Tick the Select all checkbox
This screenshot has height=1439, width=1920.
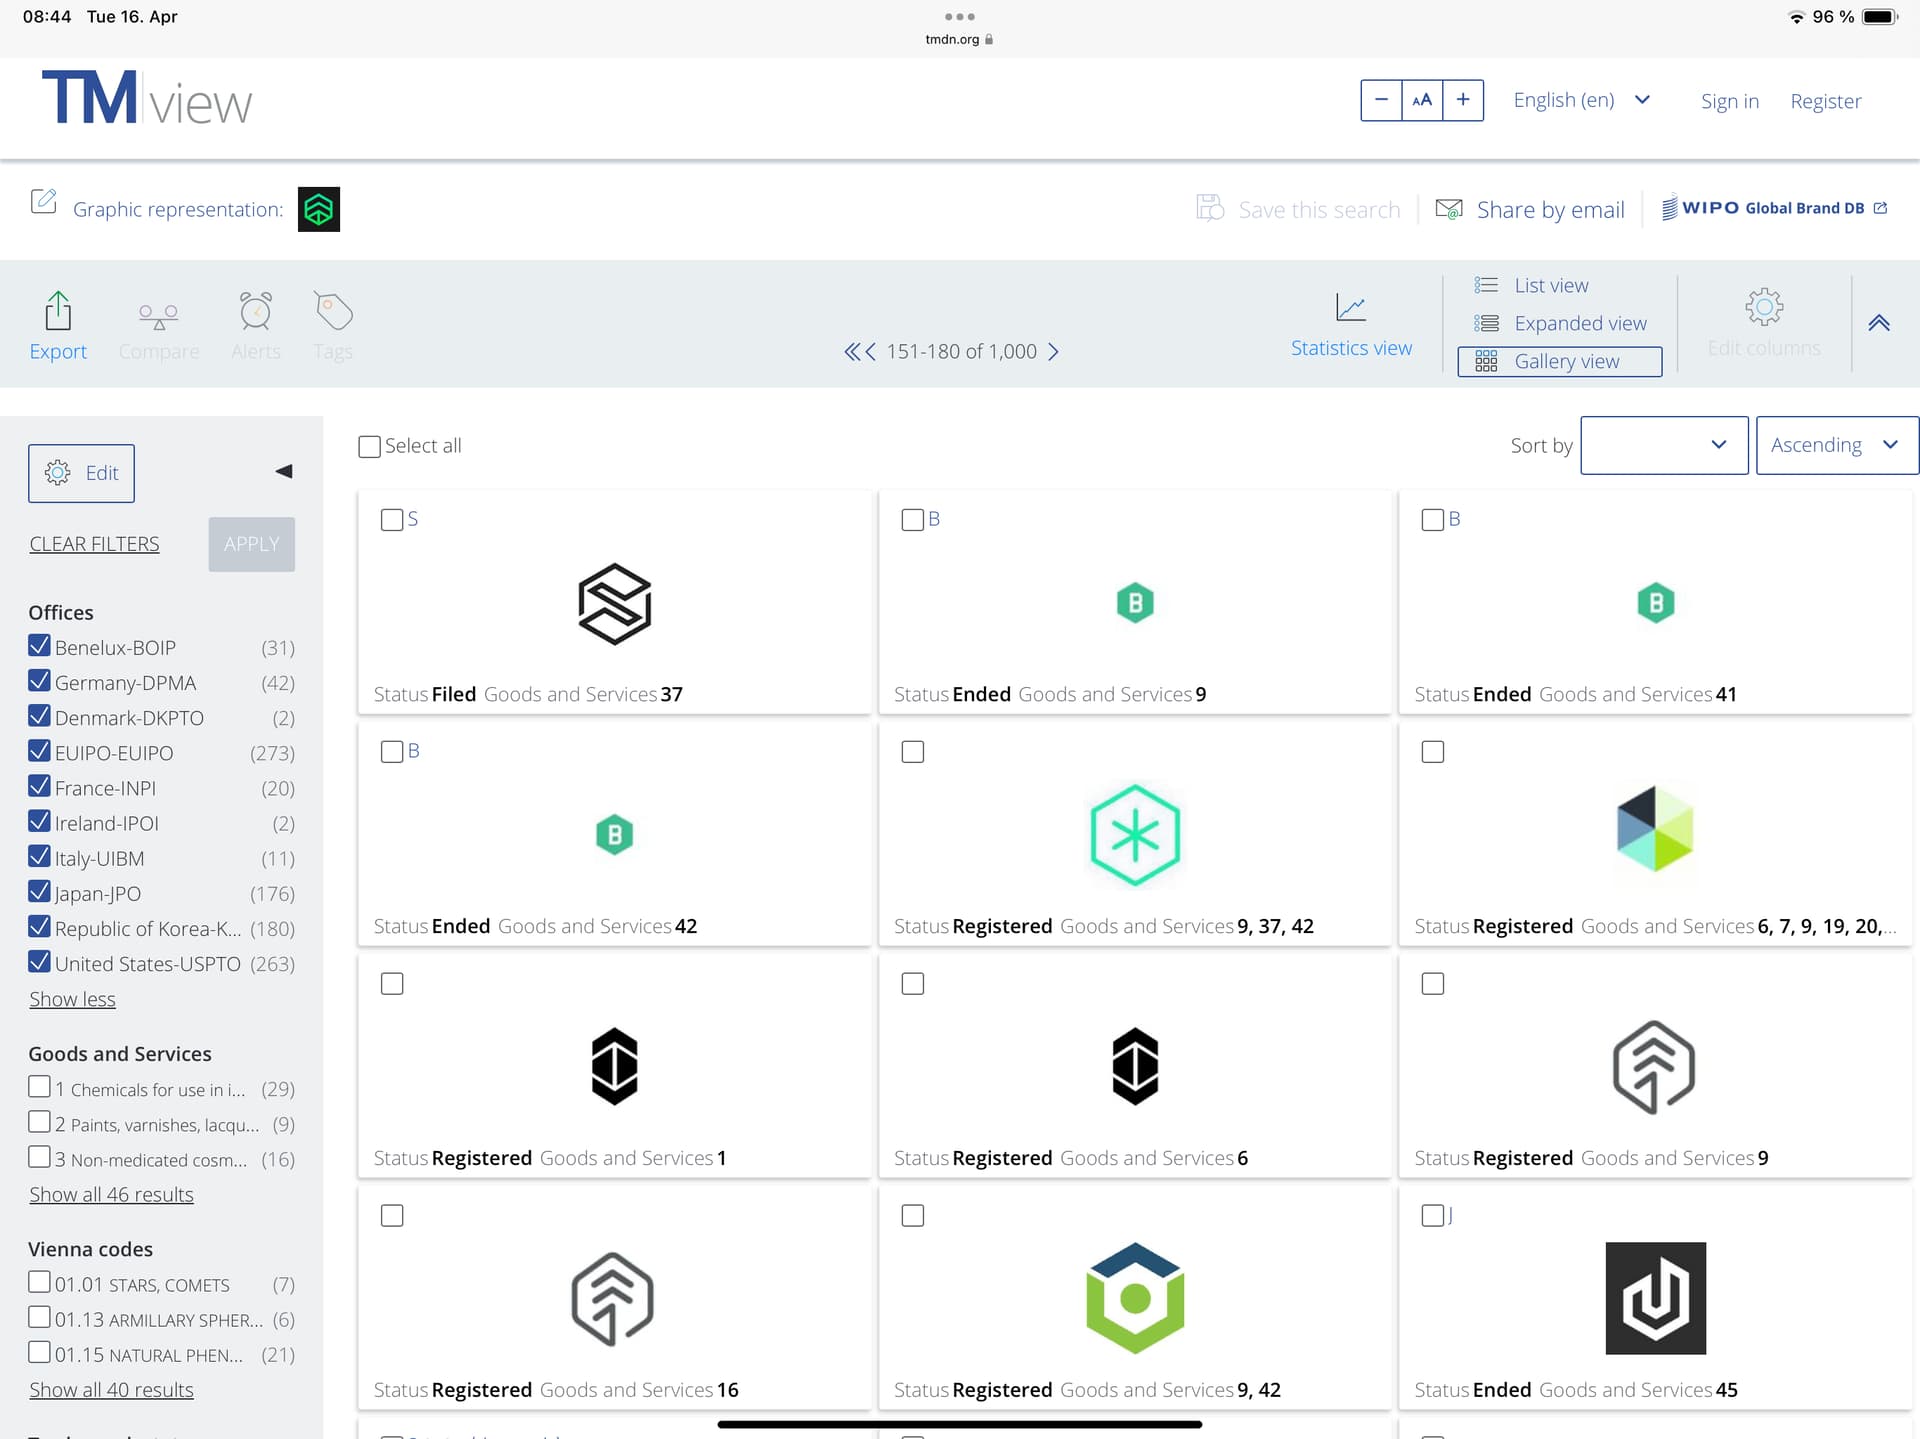369,446
